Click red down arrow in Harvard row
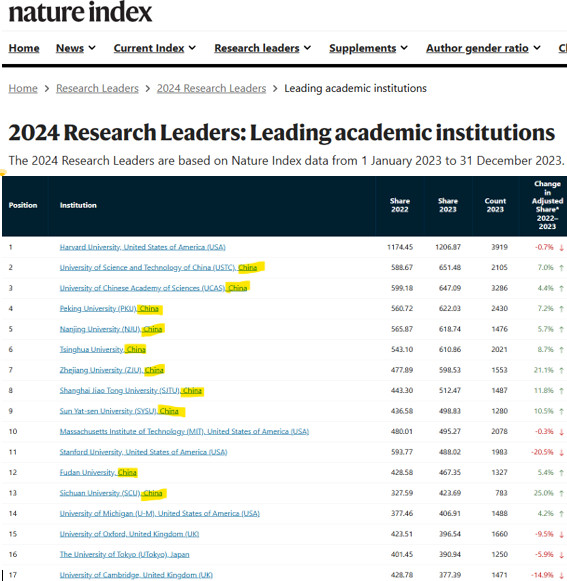The height and width of the screenshot is (581, 567). click(x=561, y=248)
